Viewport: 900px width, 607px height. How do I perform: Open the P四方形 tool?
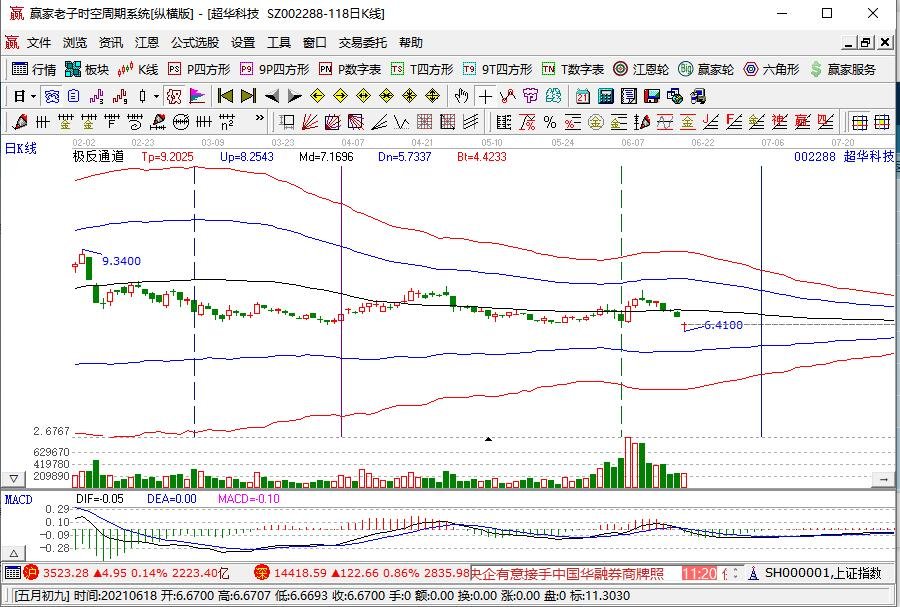tap(199, 69)
